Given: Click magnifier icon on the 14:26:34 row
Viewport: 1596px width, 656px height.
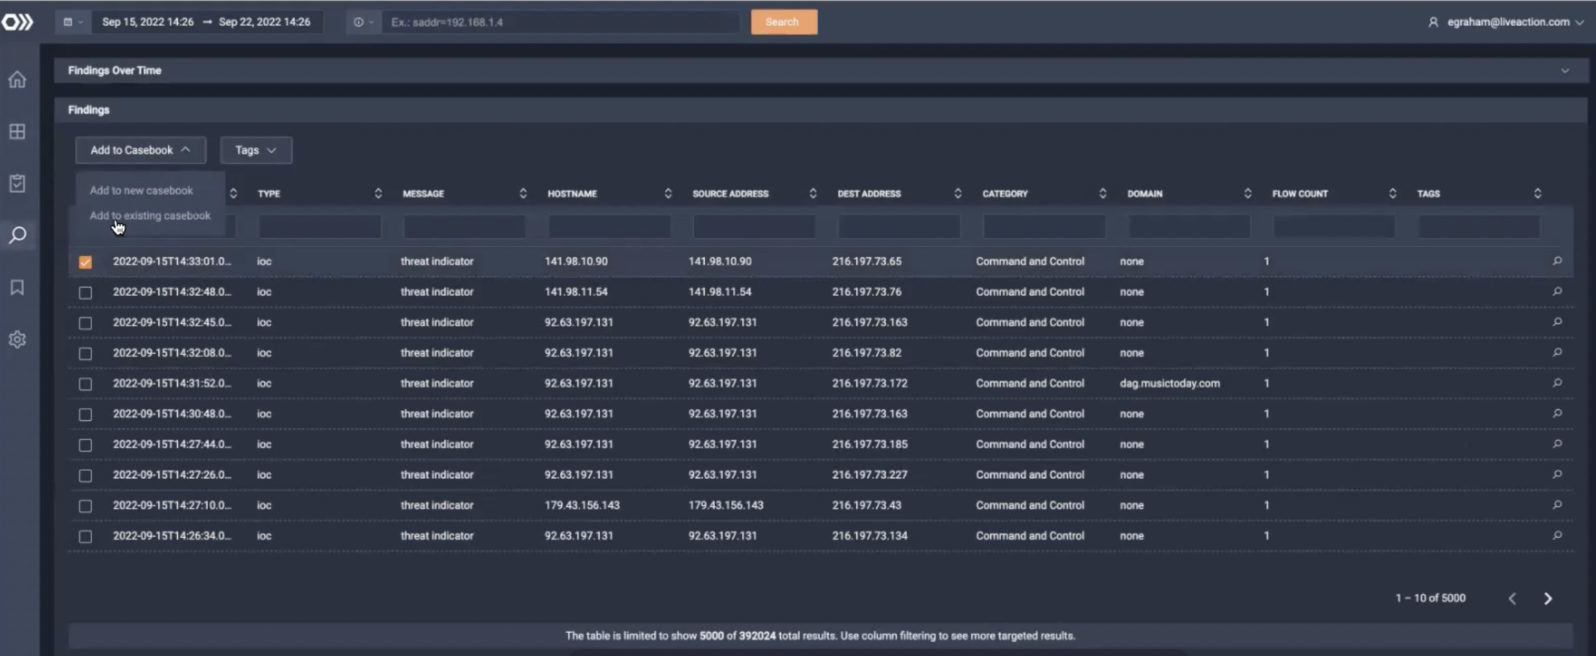Looking at the screenshot, I should (x=1557, y=536).
